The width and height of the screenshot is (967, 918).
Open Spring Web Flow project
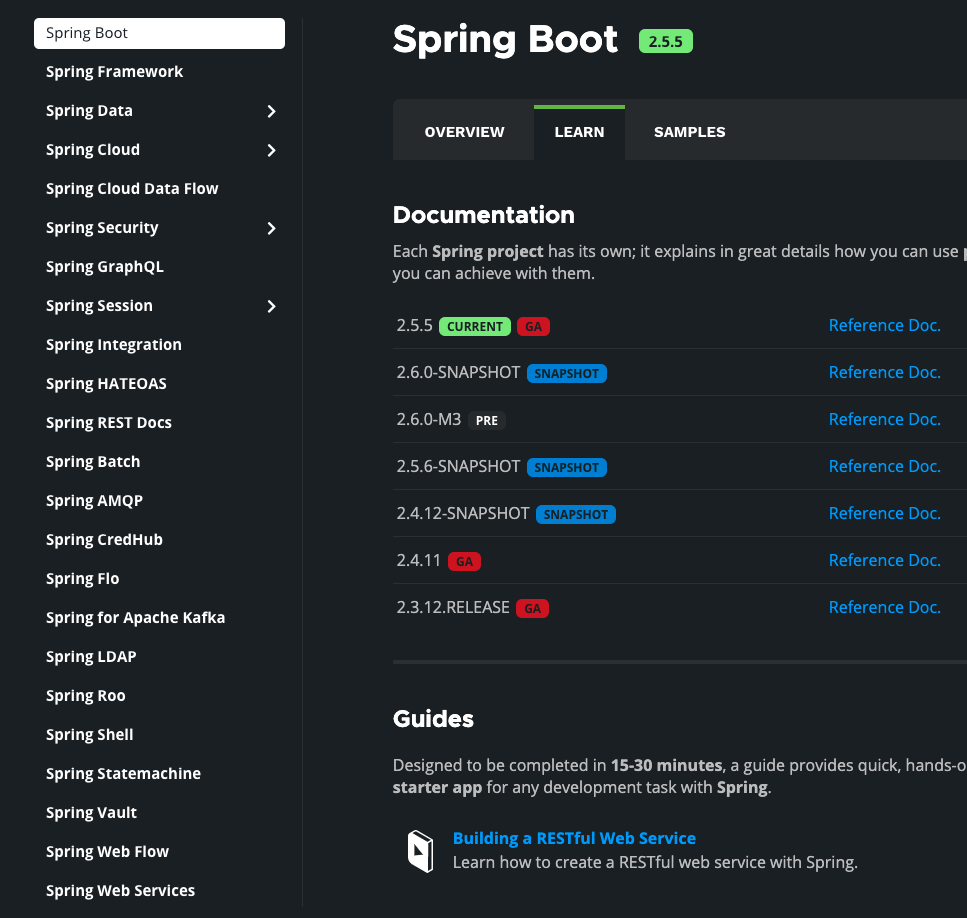pyautogui.click(x=107, y=851)
